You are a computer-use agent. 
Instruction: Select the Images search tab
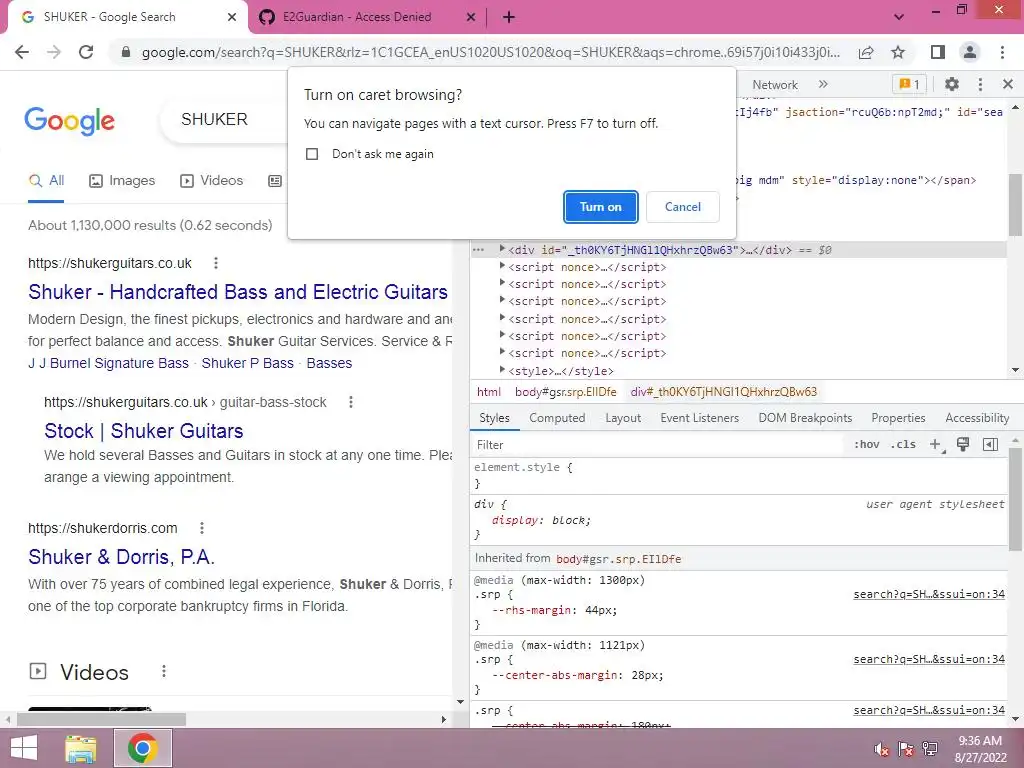122,181
